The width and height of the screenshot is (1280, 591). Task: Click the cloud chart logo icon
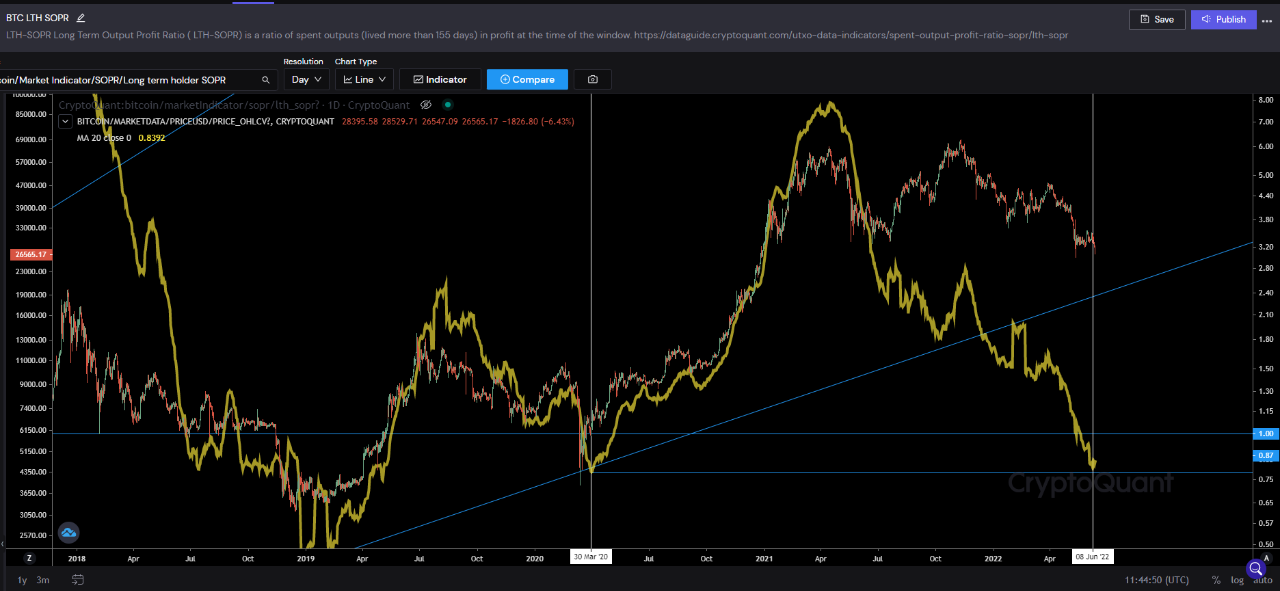(x=69, y=533)
